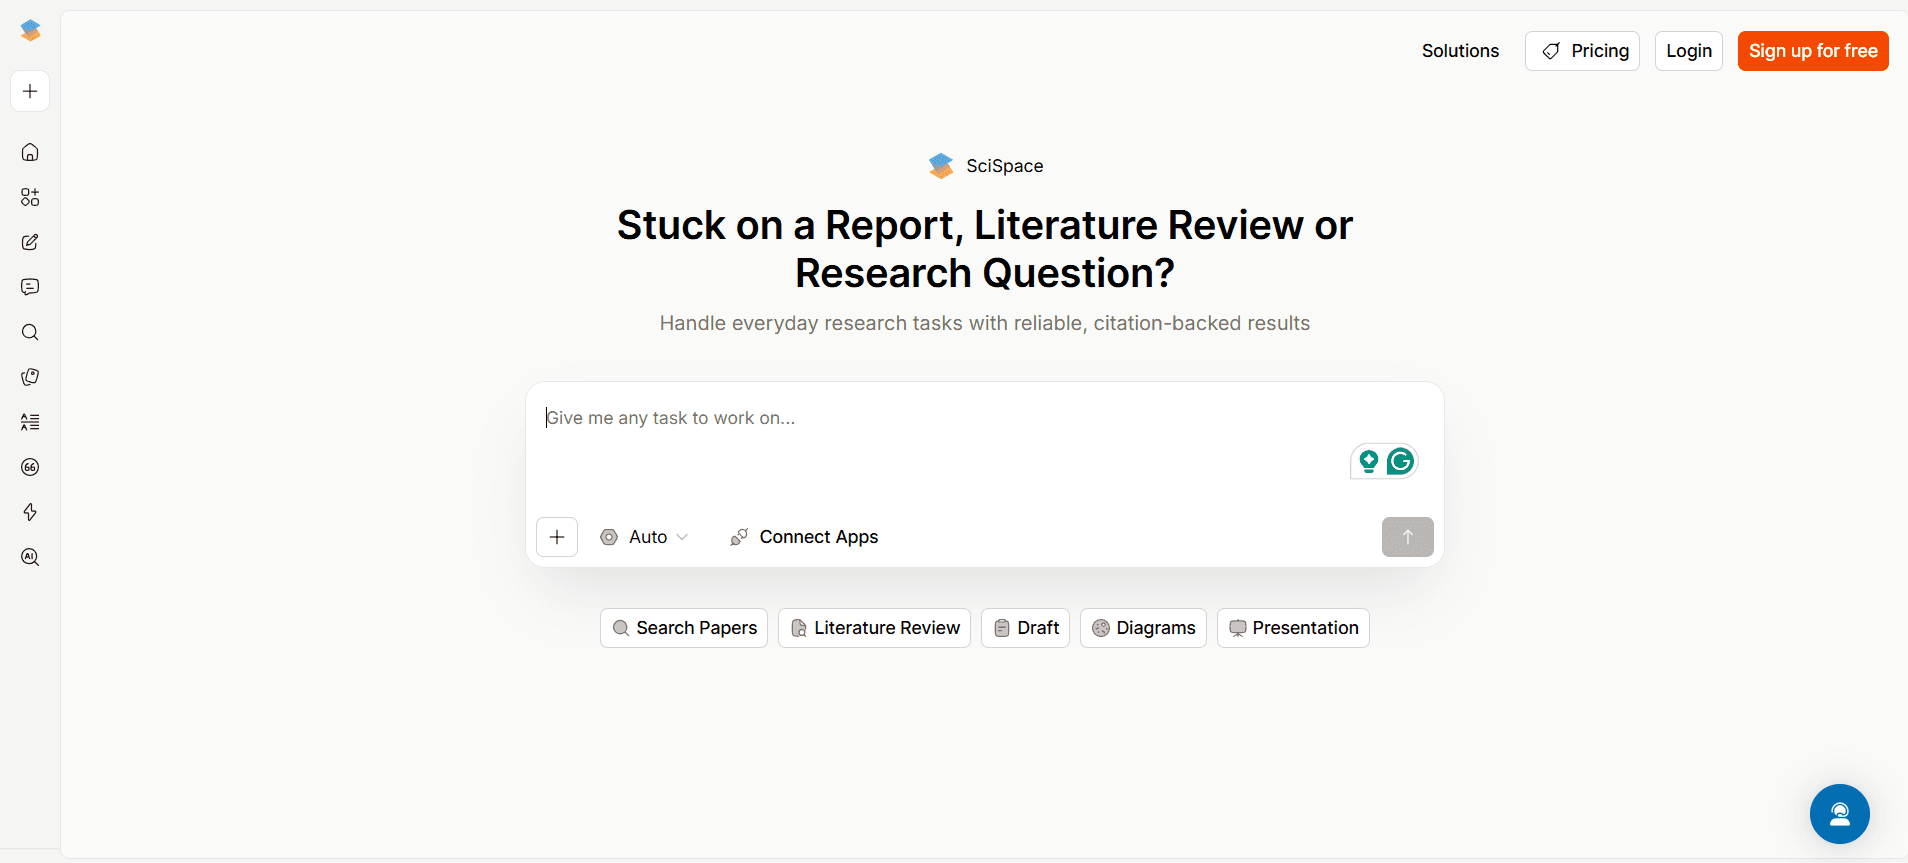Click Sign up for free
This screenshot has width=1908, height=863.
pos(1813,51)
